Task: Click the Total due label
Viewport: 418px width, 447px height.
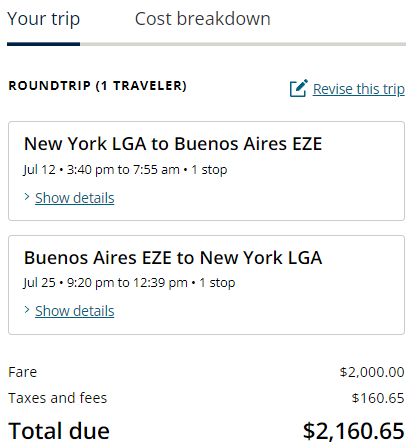Action: point(59,431)
